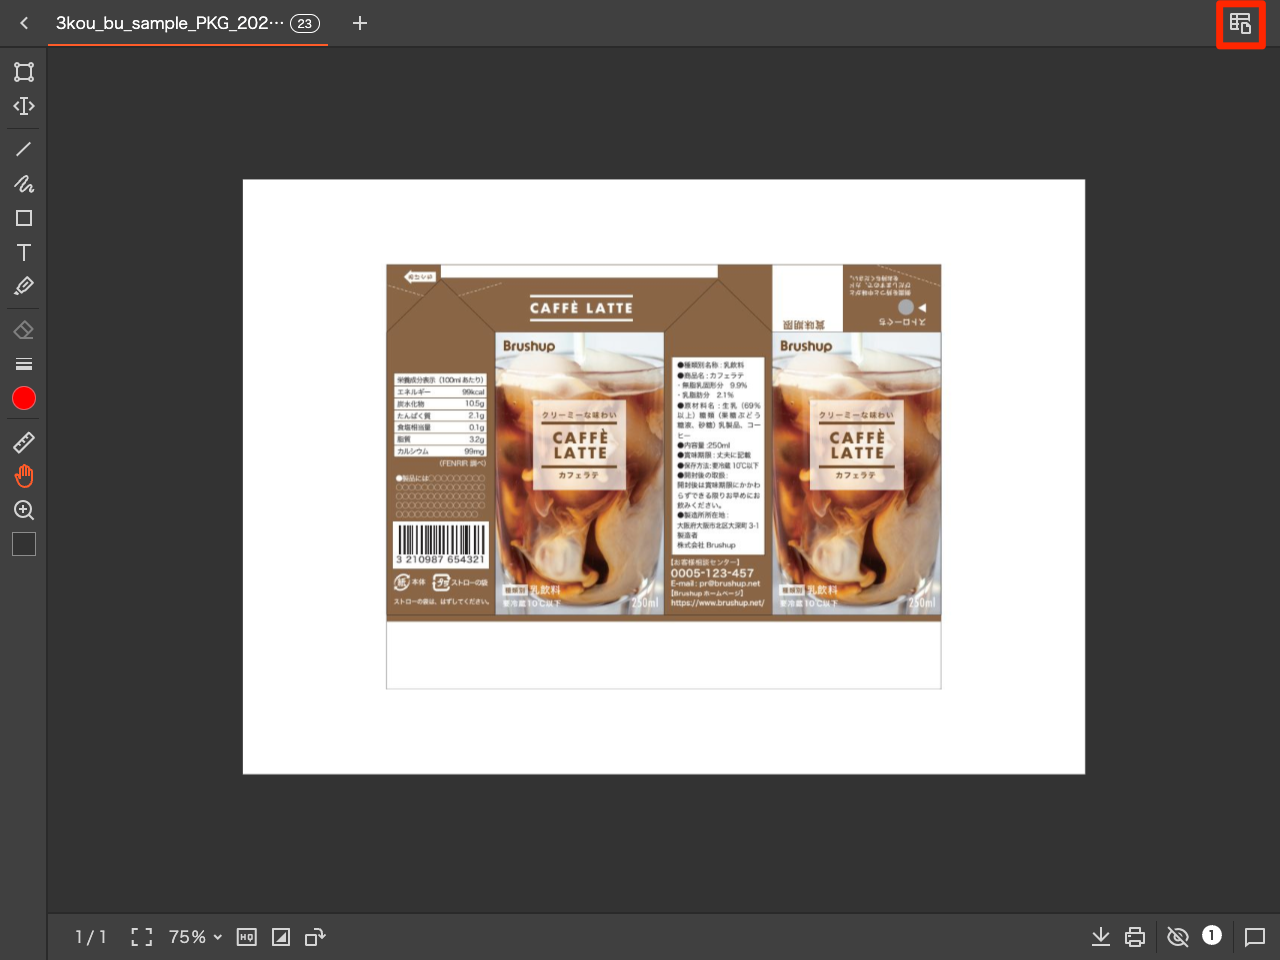Toggle the contrast compare view icon

281,937
